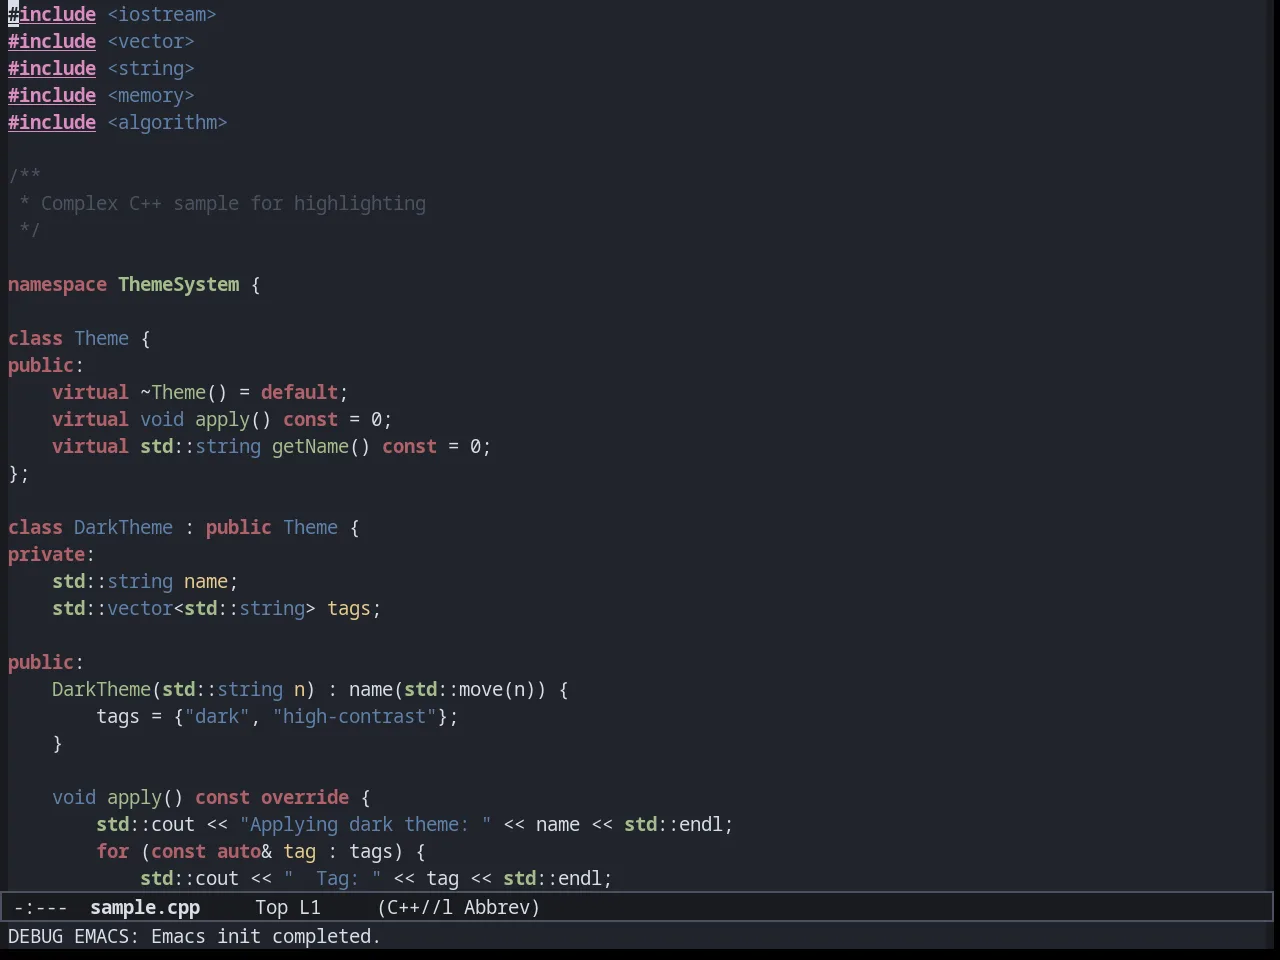The width and height of the screenshot is (1280, 960).
Task: Click the "dark" string literal
Action: coord(217,717)
